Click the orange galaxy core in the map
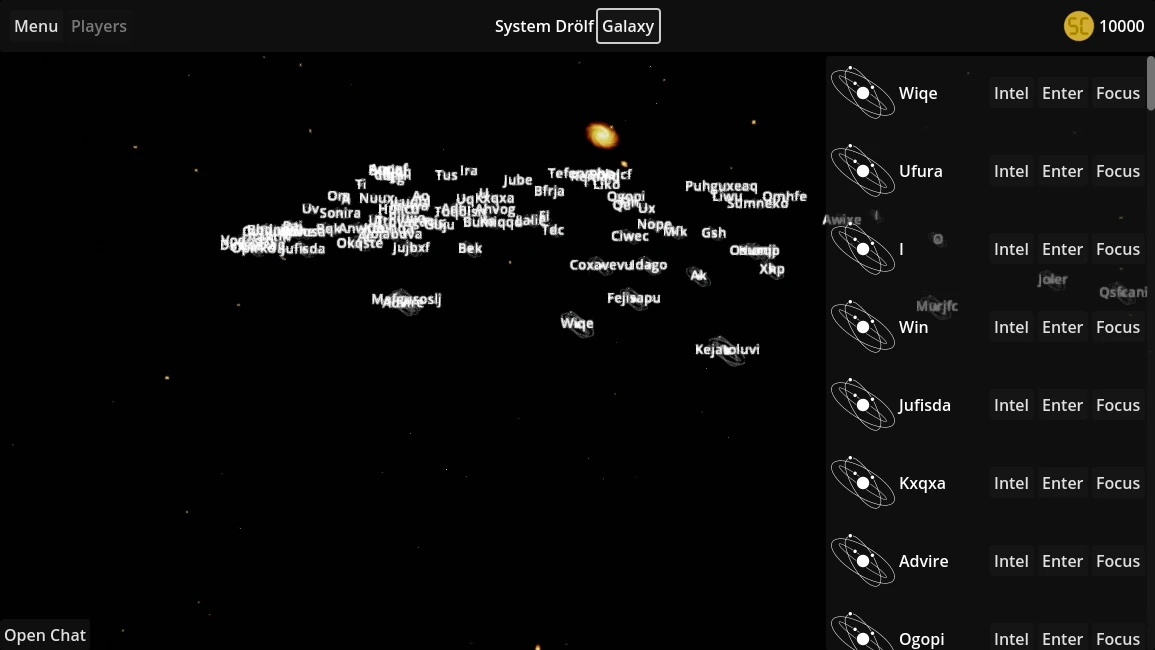This screenshot has height=650, width=1155. (x=602, y=135)
